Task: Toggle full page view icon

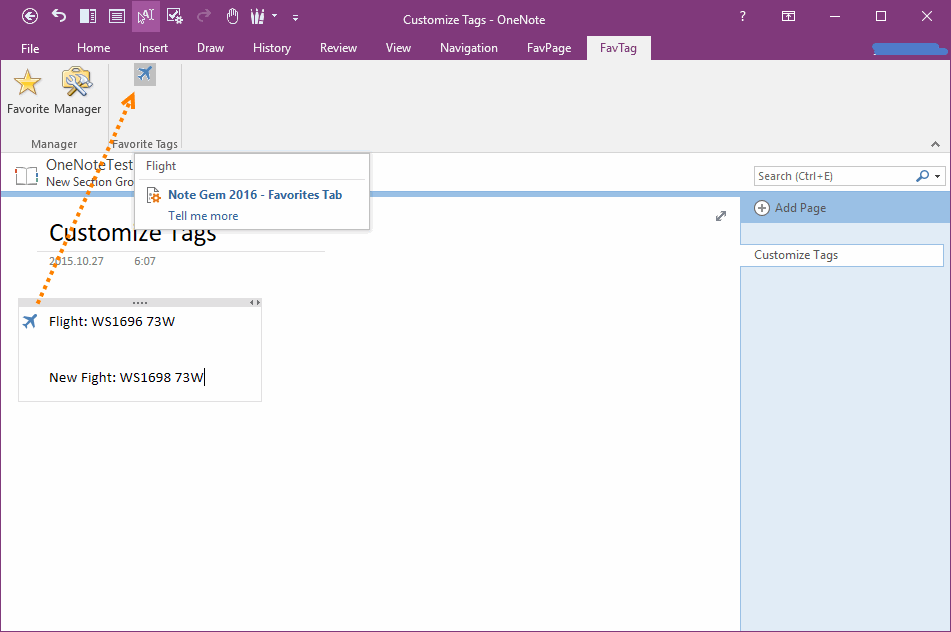Action: pos(117,16)
